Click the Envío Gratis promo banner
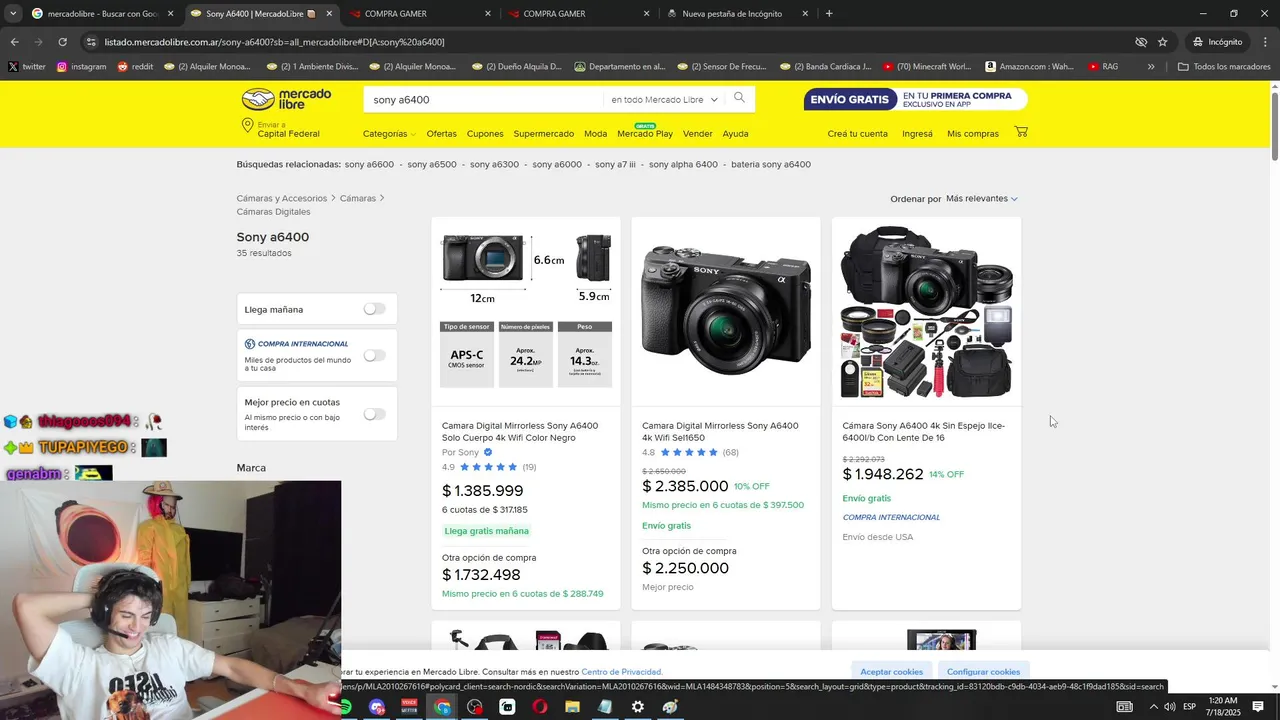The image size is (1280, 720). coord(915,99)
